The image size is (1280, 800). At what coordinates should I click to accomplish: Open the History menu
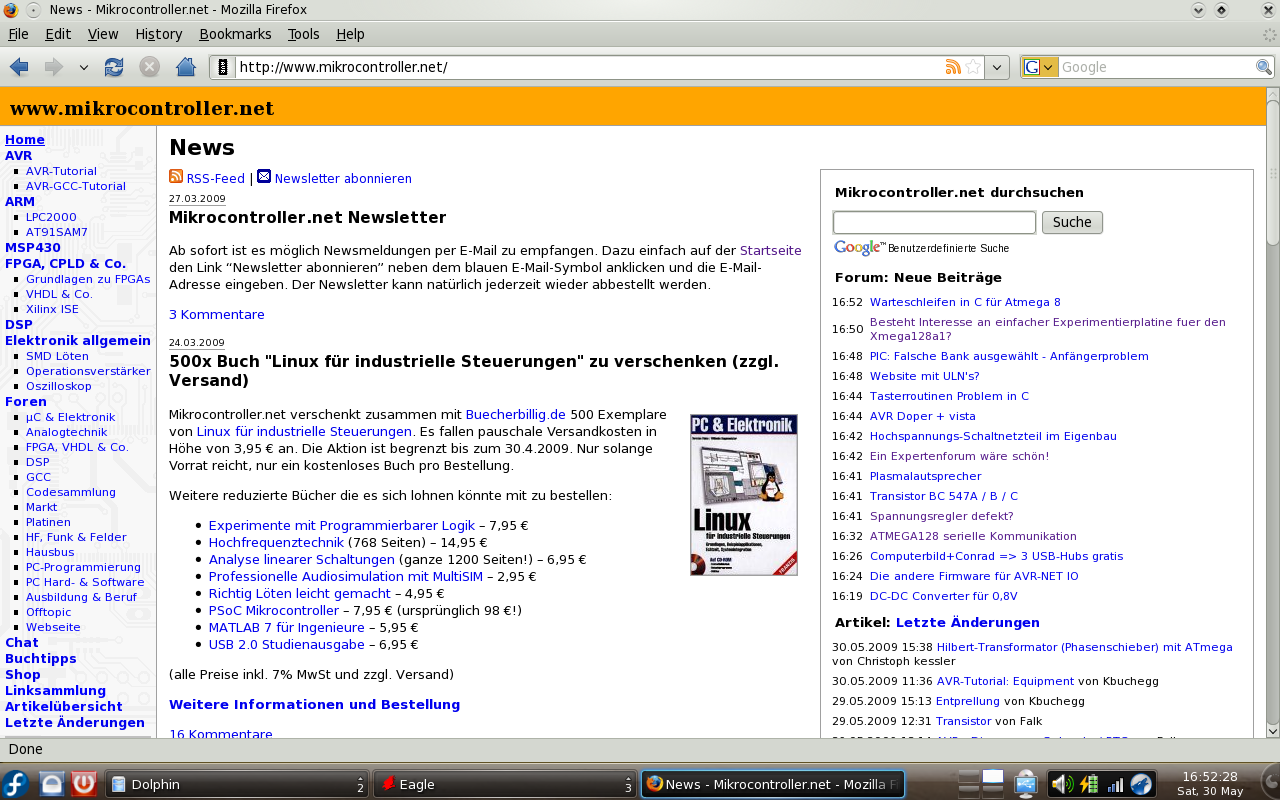[159, 34]
